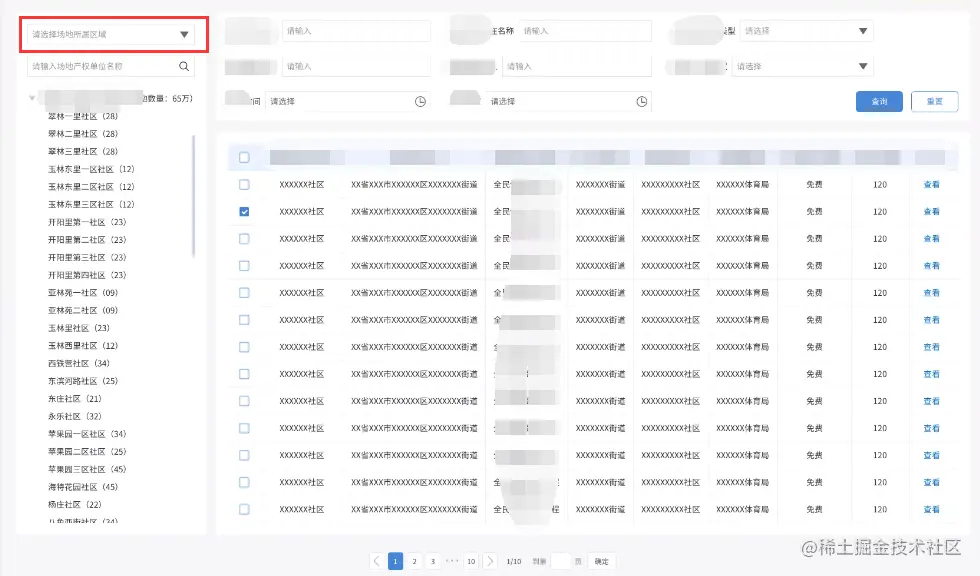Open the clock icon of the left time picker
The width and height of the screenshot is (980, 576).
421,101
